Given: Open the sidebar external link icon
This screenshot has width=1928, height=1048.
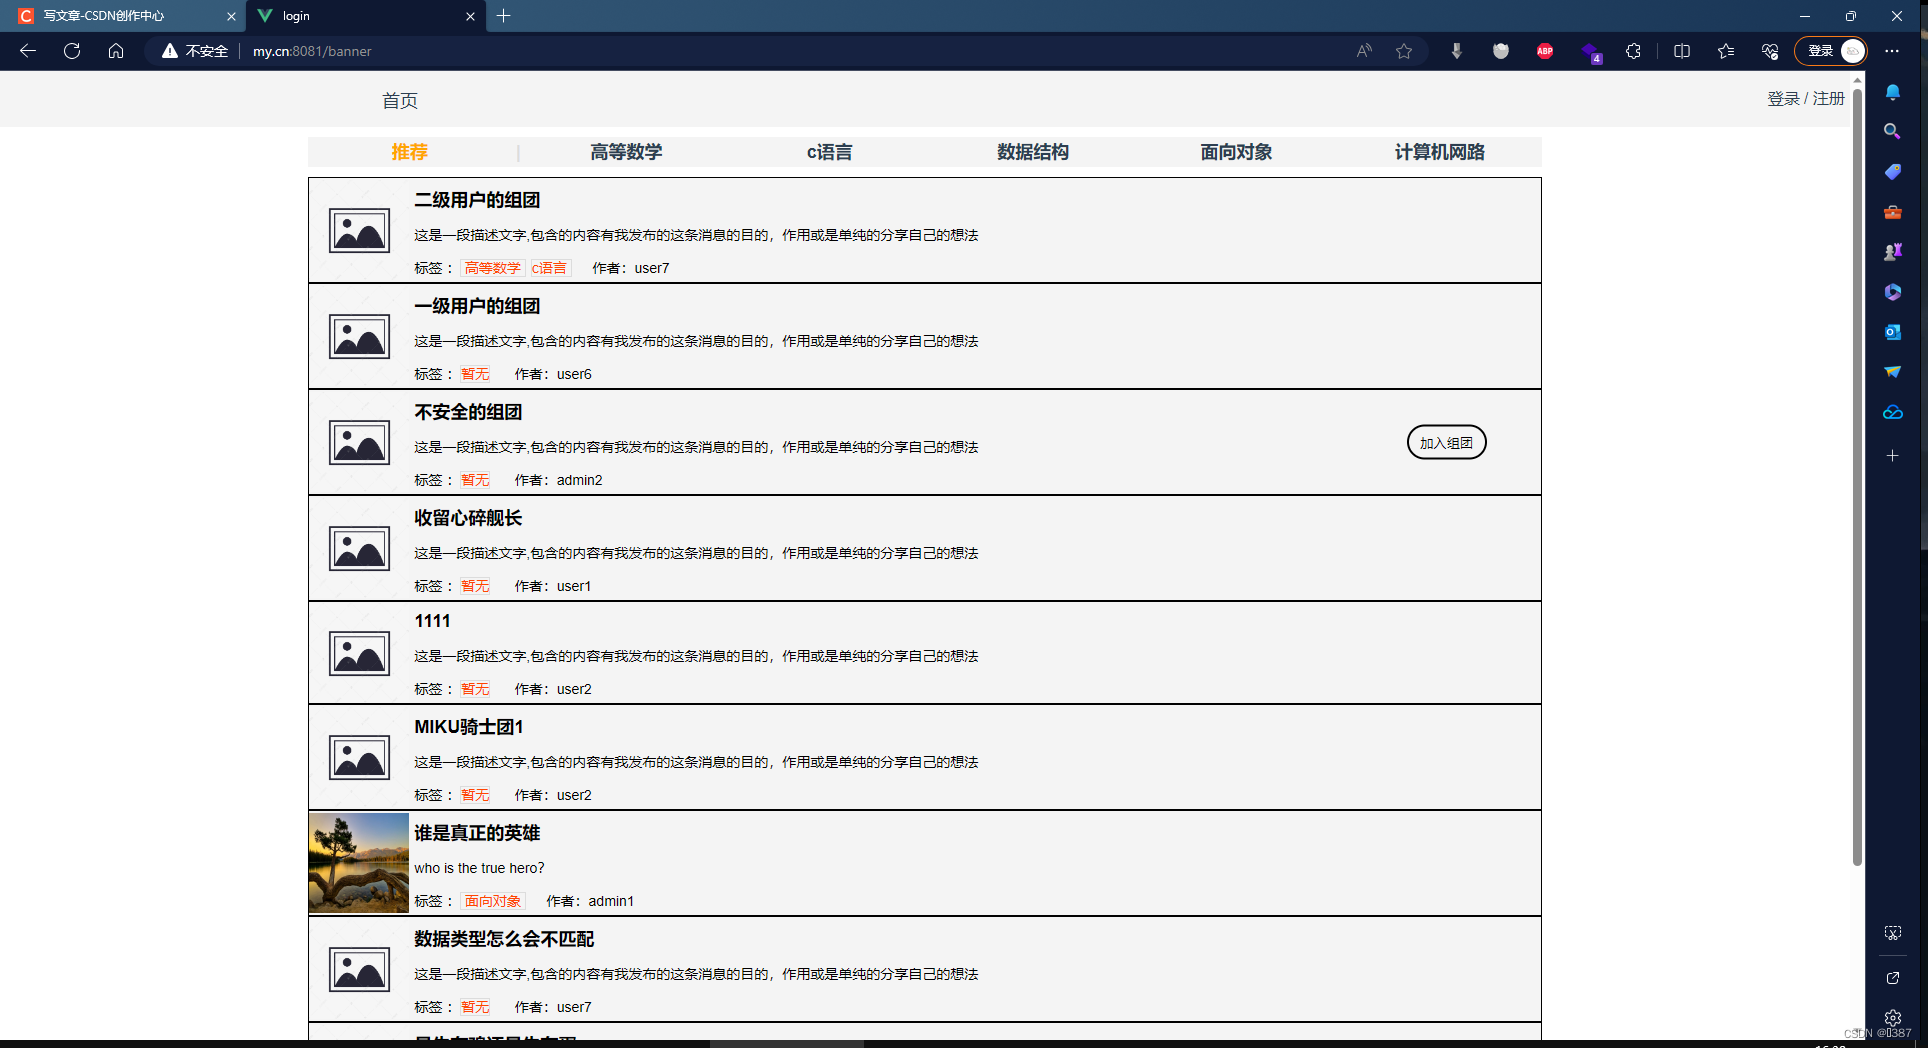Looking at the screenshot, I should [x=1892, y=978].
